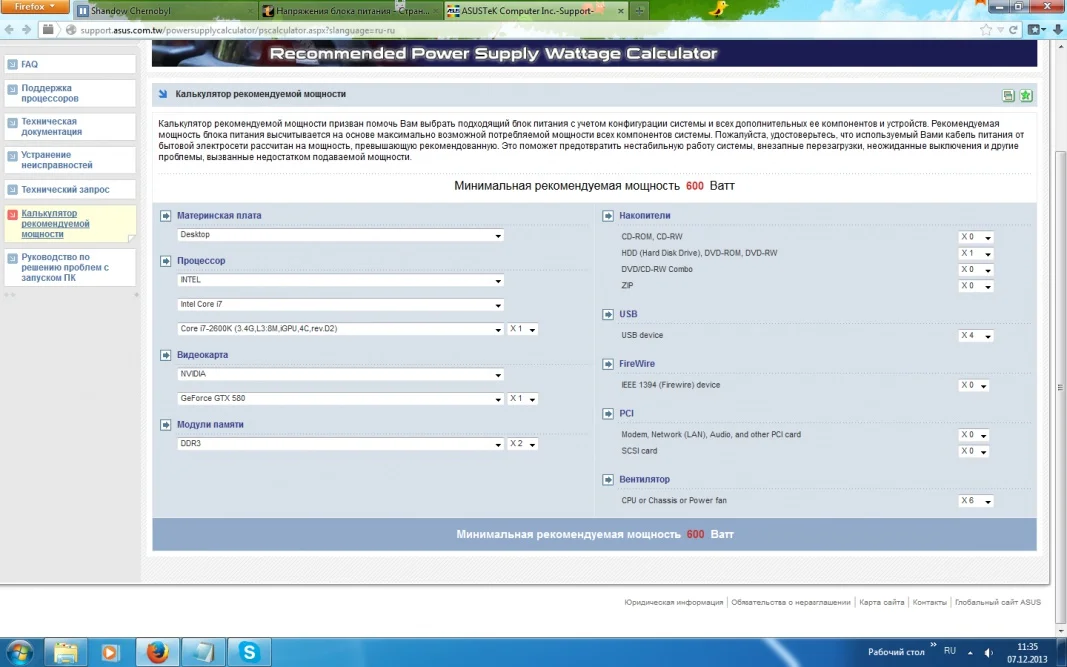The width and height of the screenshot is (1067, 667).
Task: Click the arrow icon beside Накопители
Action: (x=608, y=216)
